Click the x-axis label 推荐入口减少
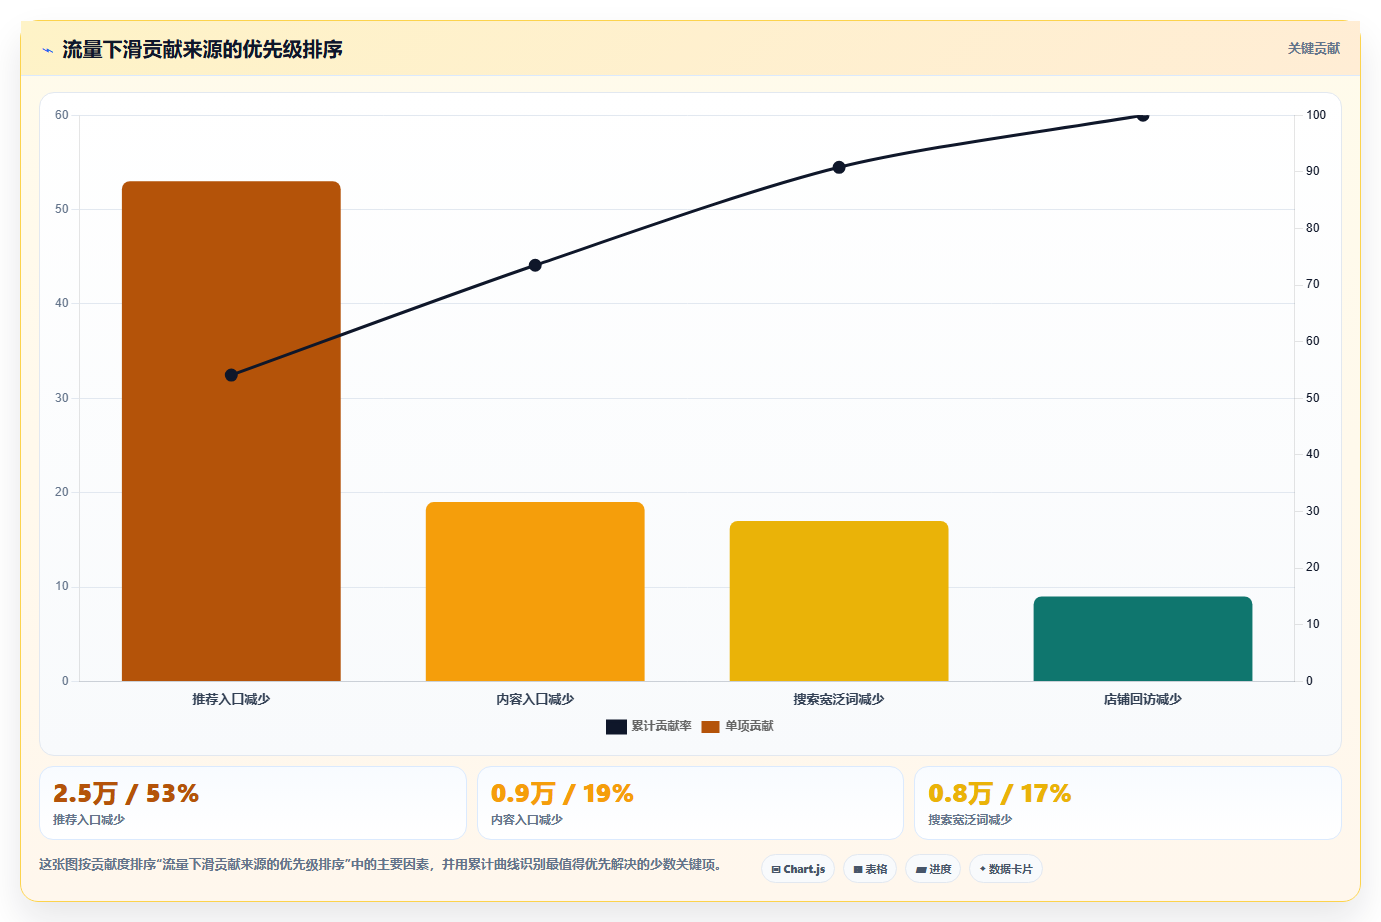This screenshot has width=1381, height=922. (x=231, y=699)
